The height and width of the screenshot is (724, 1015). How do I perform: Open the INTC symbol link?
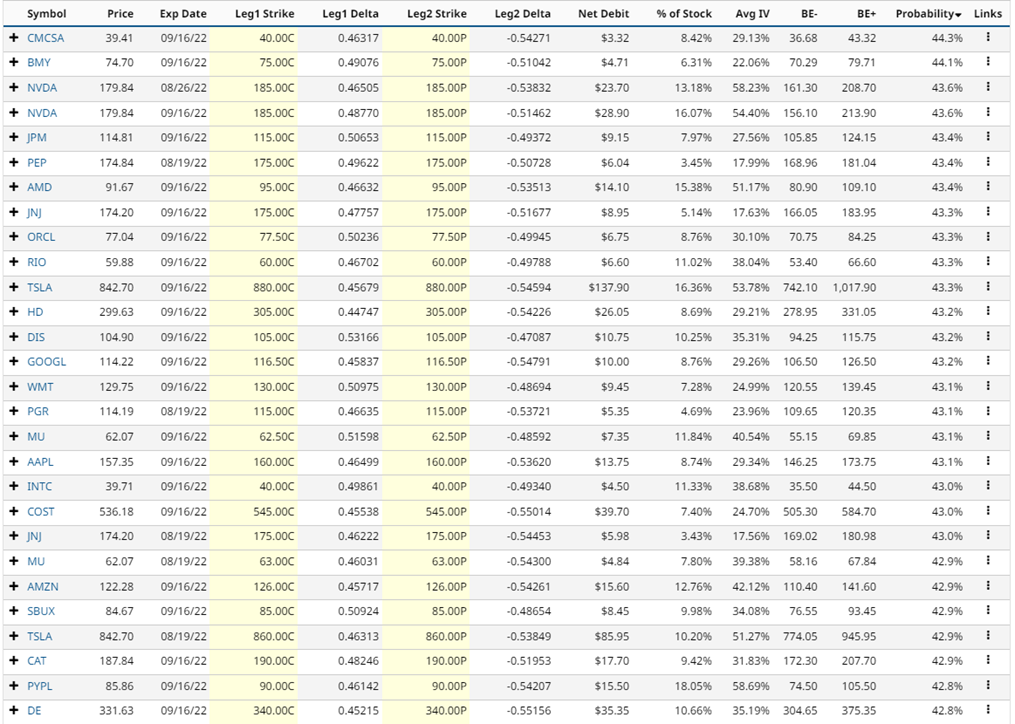coord(39,486)
